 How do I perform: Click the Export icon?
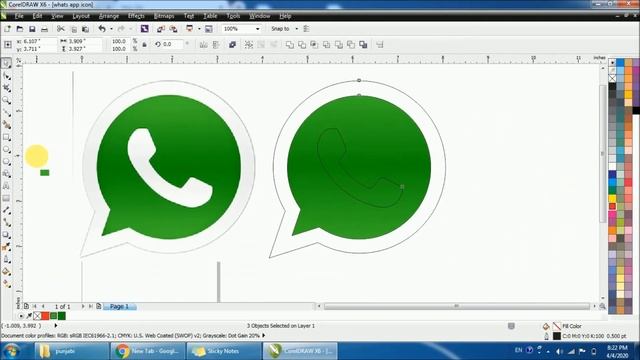coord(173,29)
